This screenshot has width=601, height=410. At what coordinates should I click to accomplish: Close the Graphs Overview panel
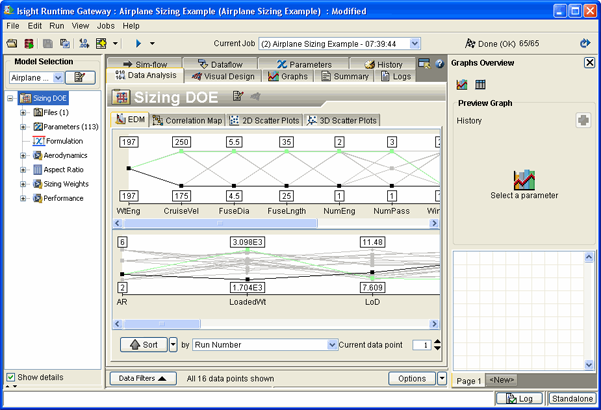(x=590, y=62)
